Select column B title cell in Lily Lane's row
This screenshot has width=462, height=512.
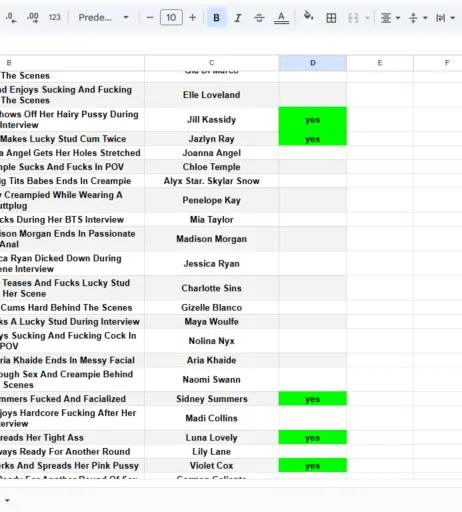click(x=72, y=451)
